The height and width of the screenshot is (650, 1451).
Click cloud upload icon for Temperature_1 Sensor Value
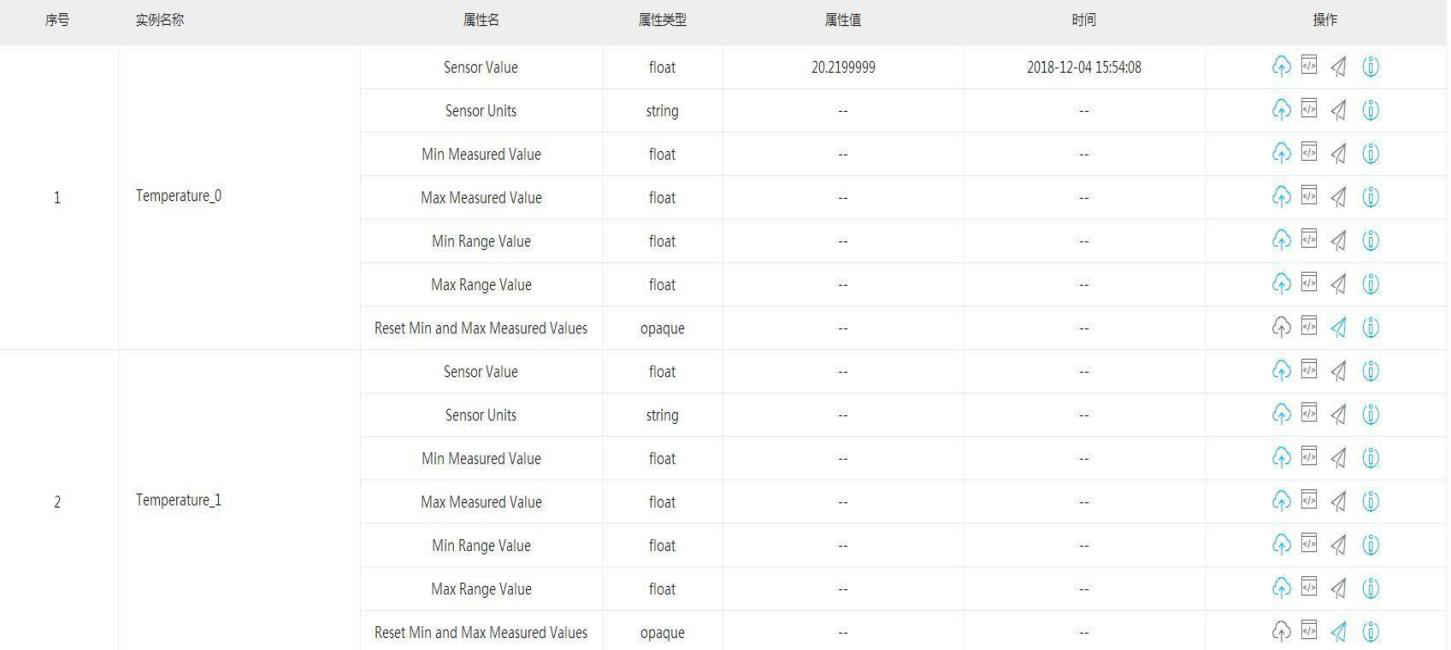pos(1281,372)
